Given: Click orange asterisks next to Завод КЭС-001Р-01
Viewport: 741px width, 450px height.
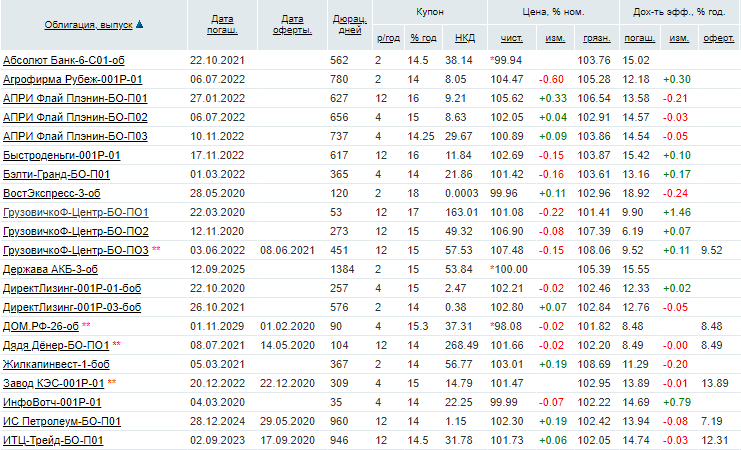Looking at the screenshot, I should [112, 382].
